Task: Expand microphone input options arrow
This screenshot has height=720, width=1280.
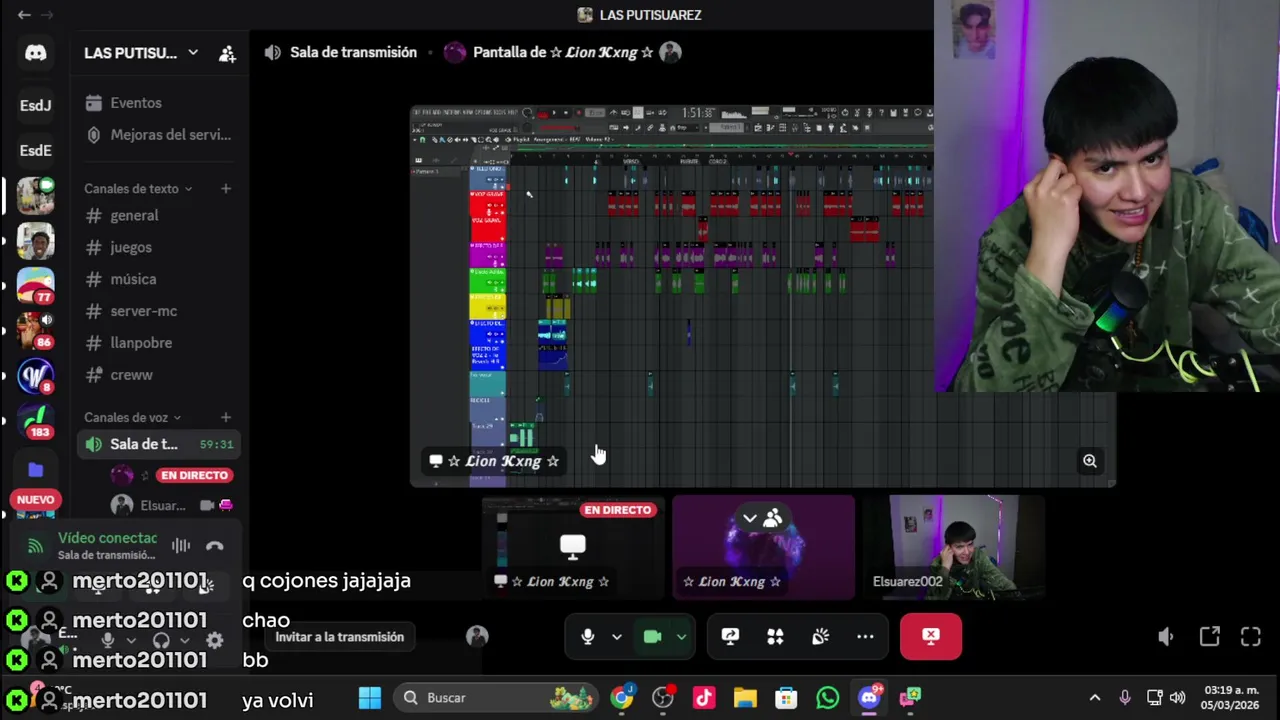Action: point(617,637)
